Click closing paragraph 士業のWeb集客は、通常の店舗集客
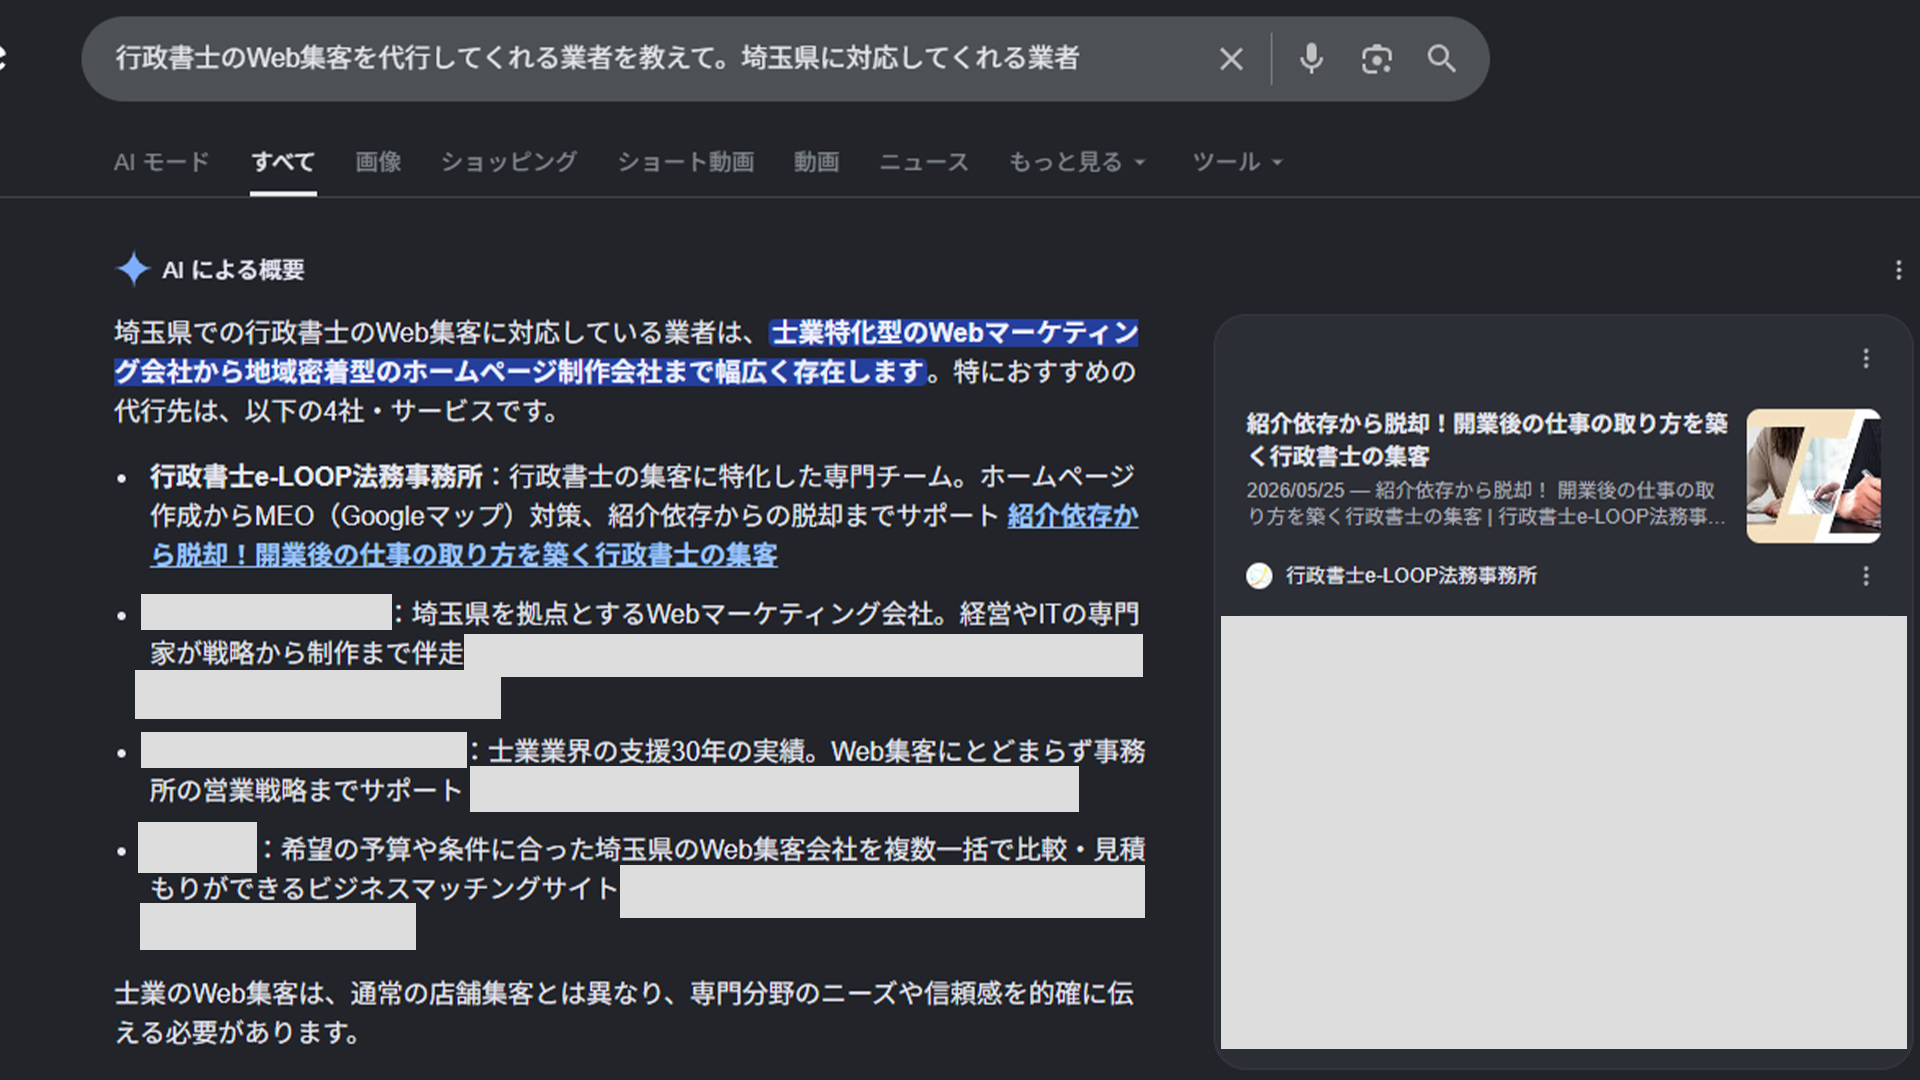The height and width of the screenshot is (1080, 1920). click(x=624, y=1013)
